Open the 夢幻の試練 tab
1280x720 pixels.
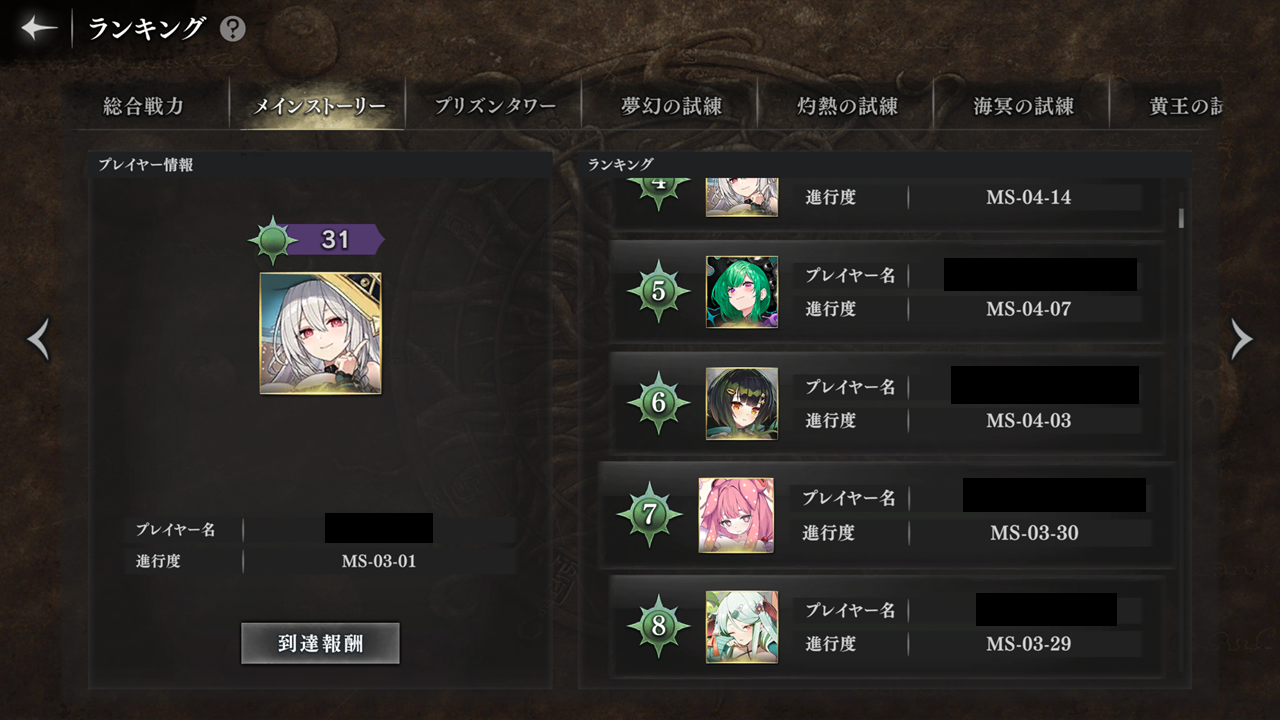(670, 107)
